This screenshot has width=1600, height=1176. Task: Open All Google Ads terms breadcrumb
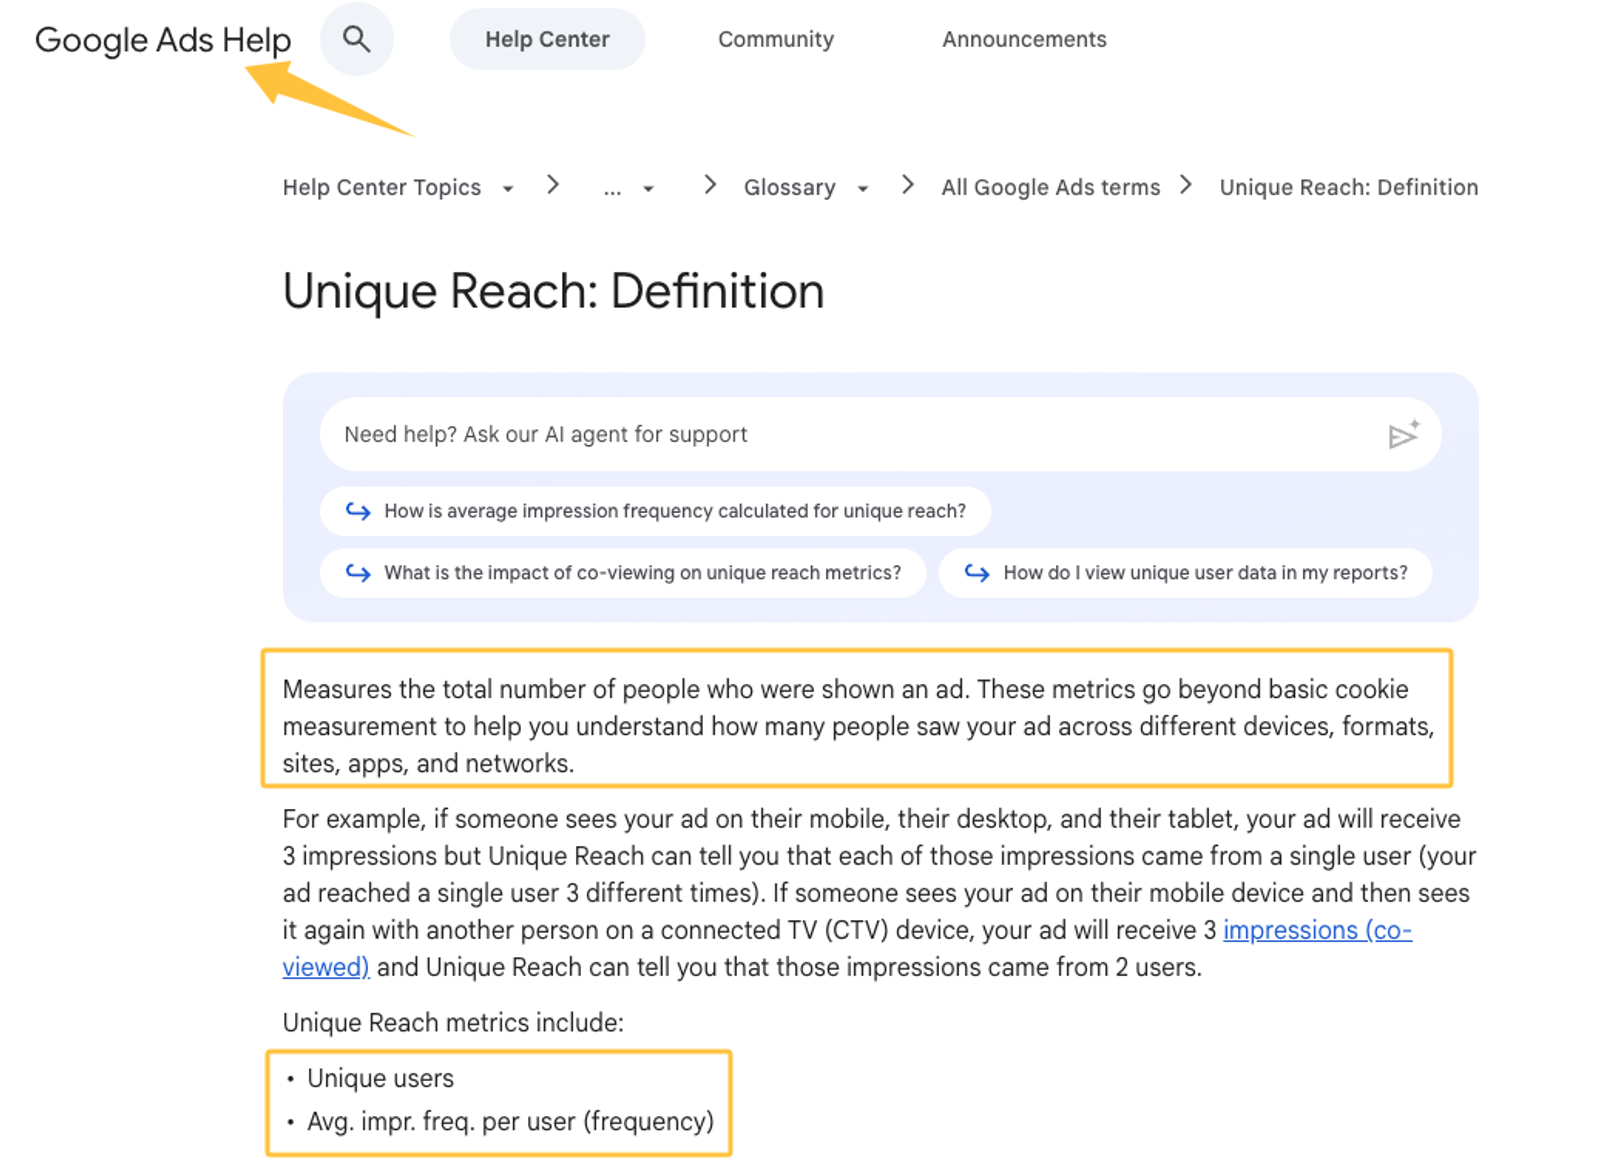[x=1050, y=187]
